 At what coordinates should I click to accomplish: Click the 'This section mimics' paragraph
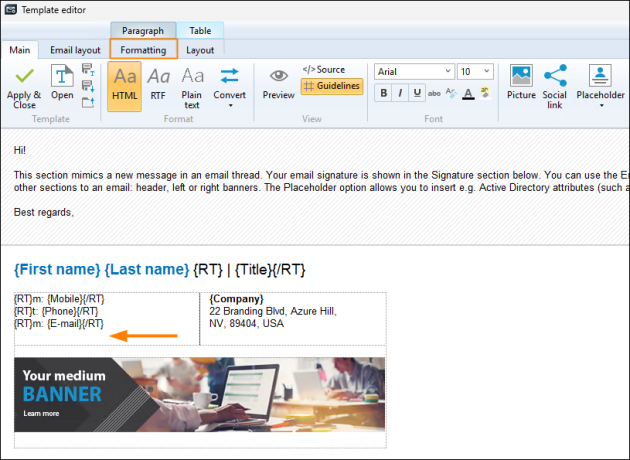coord(321,181)
